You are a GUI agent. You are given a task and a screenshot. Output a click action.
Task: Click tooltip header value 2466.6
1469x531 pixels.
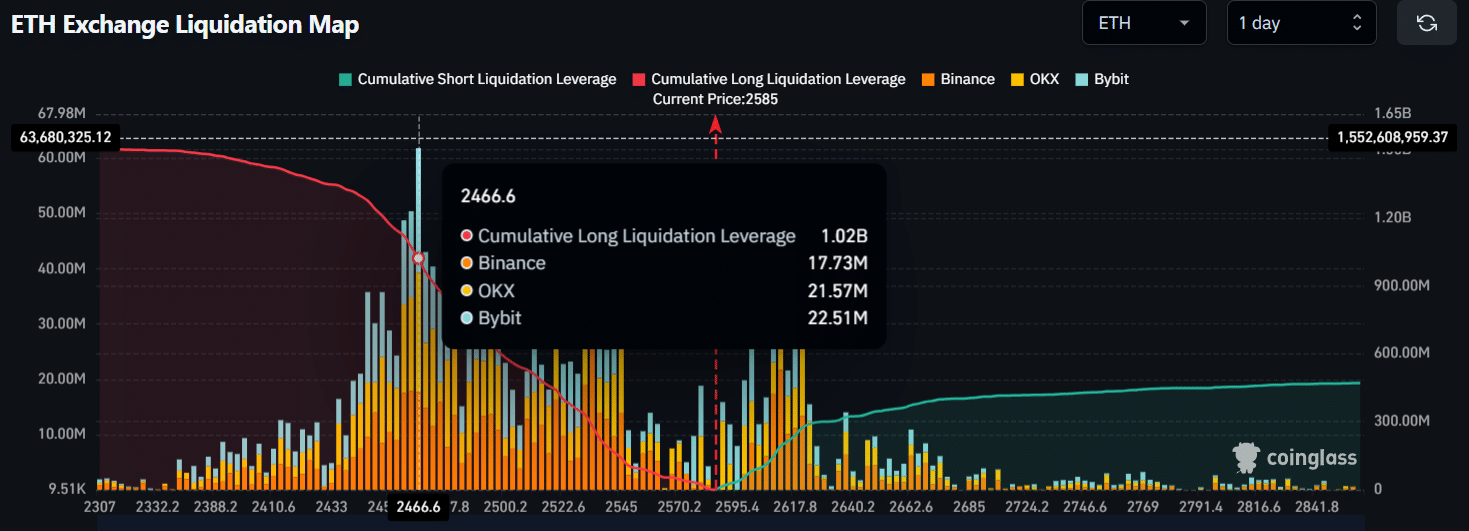[488, 196]
